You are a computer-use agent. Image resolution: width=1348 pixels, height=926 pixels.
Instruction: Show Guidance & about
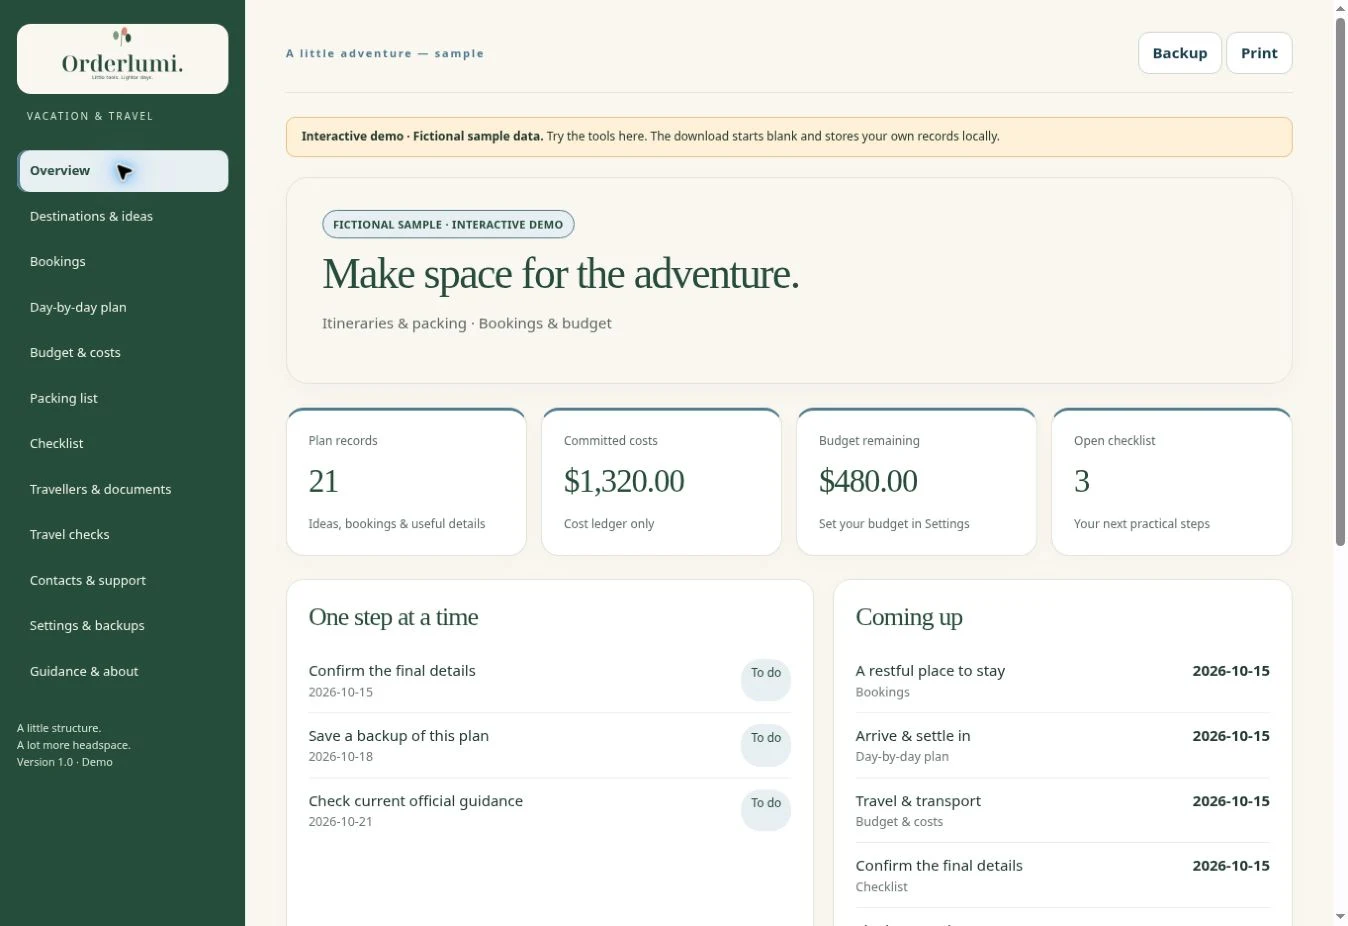(x=122, y=671)
